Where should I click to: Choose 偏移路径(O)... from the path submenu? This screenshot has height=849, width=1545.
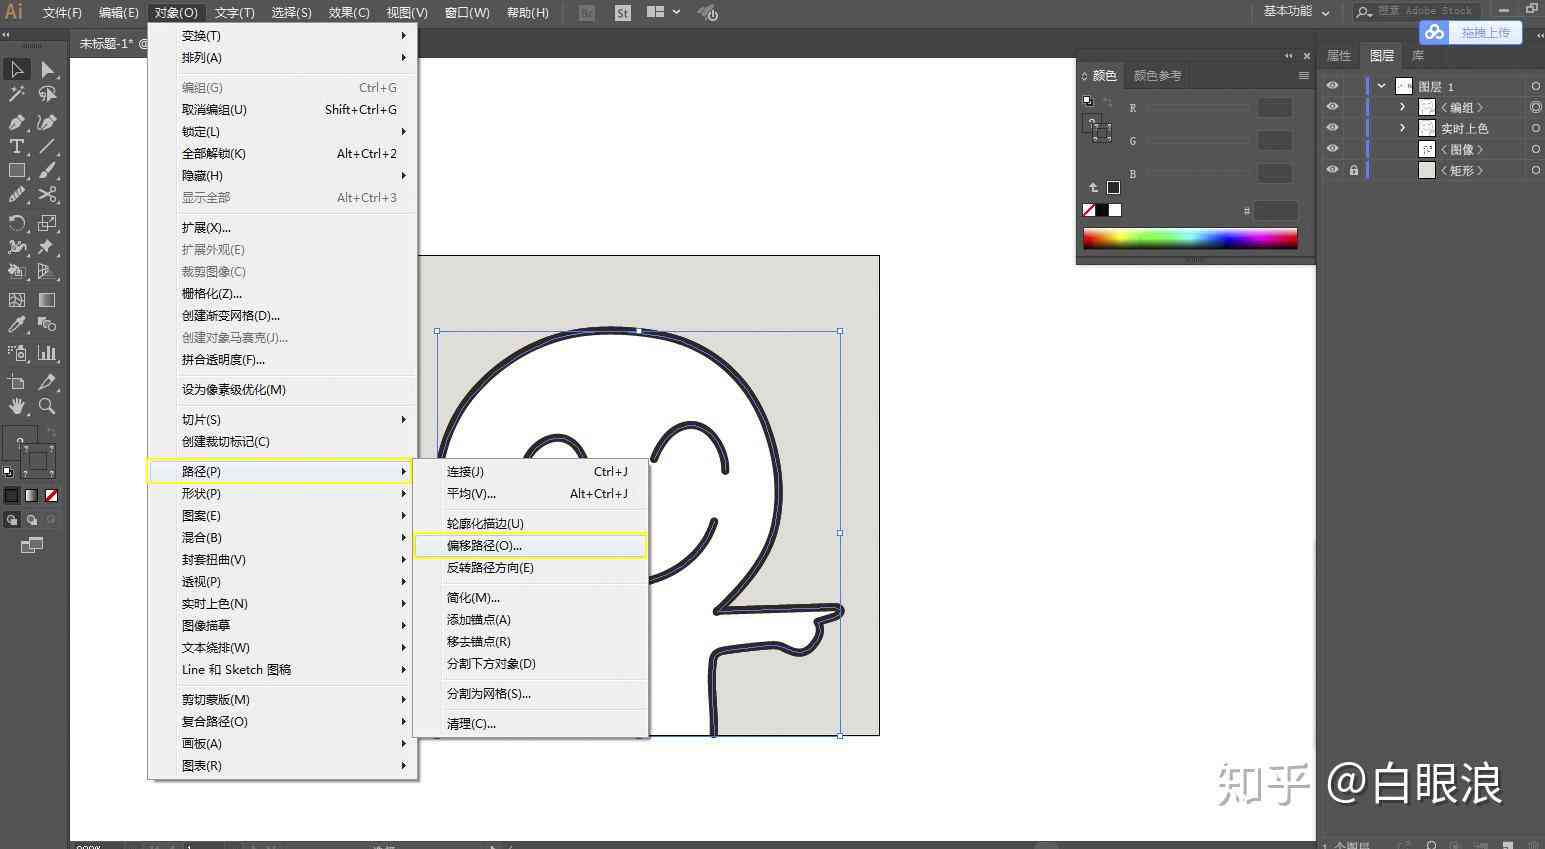click(x=530, y=546)
